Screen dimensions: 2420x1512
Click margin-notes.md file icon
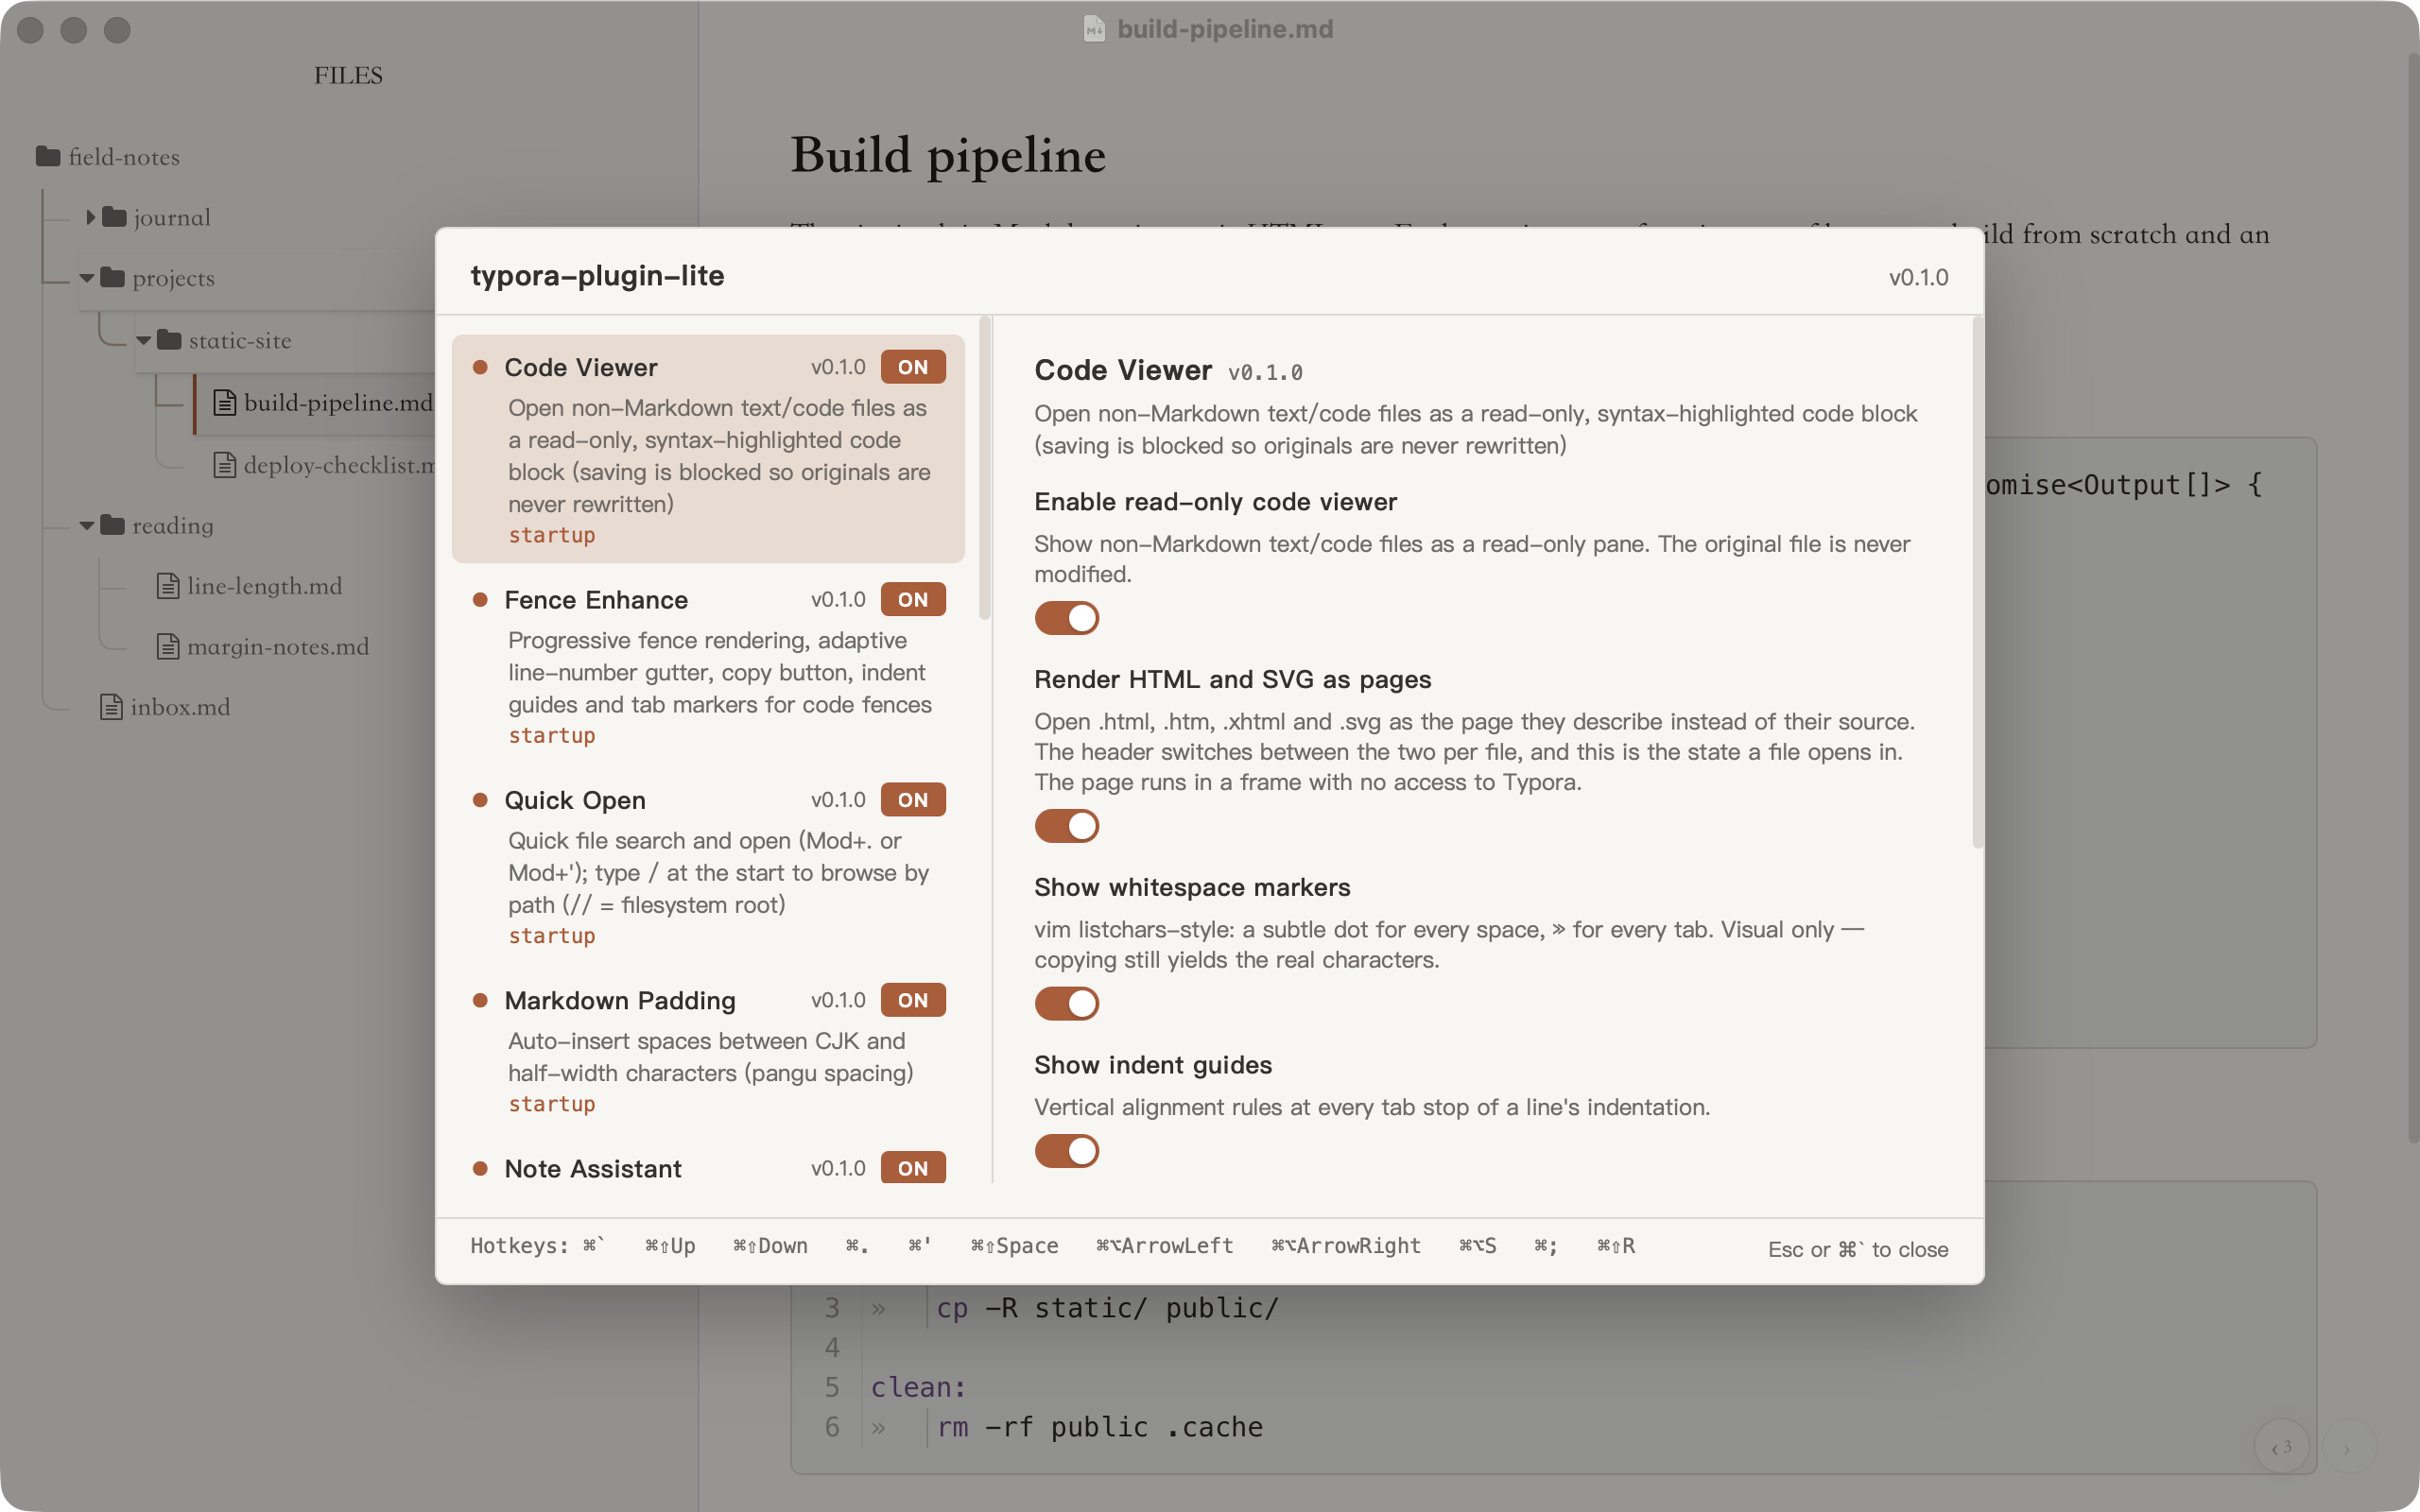pyautogui.click(x=168, y=647)
